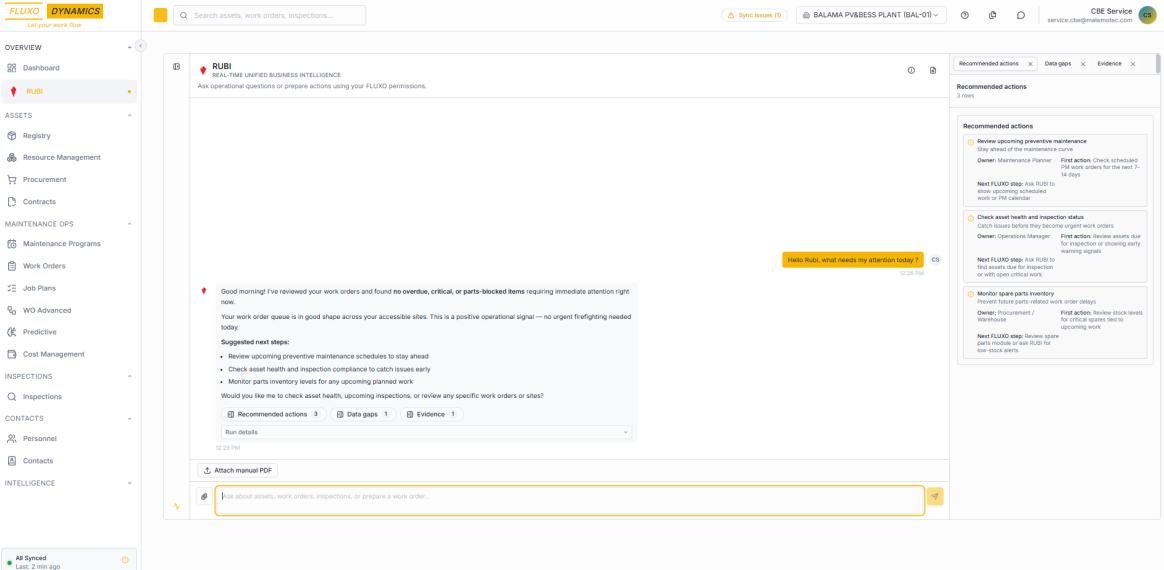Click the CBE Service account name
This screenshot has height=570, width=1164.
click(1111, 11)
